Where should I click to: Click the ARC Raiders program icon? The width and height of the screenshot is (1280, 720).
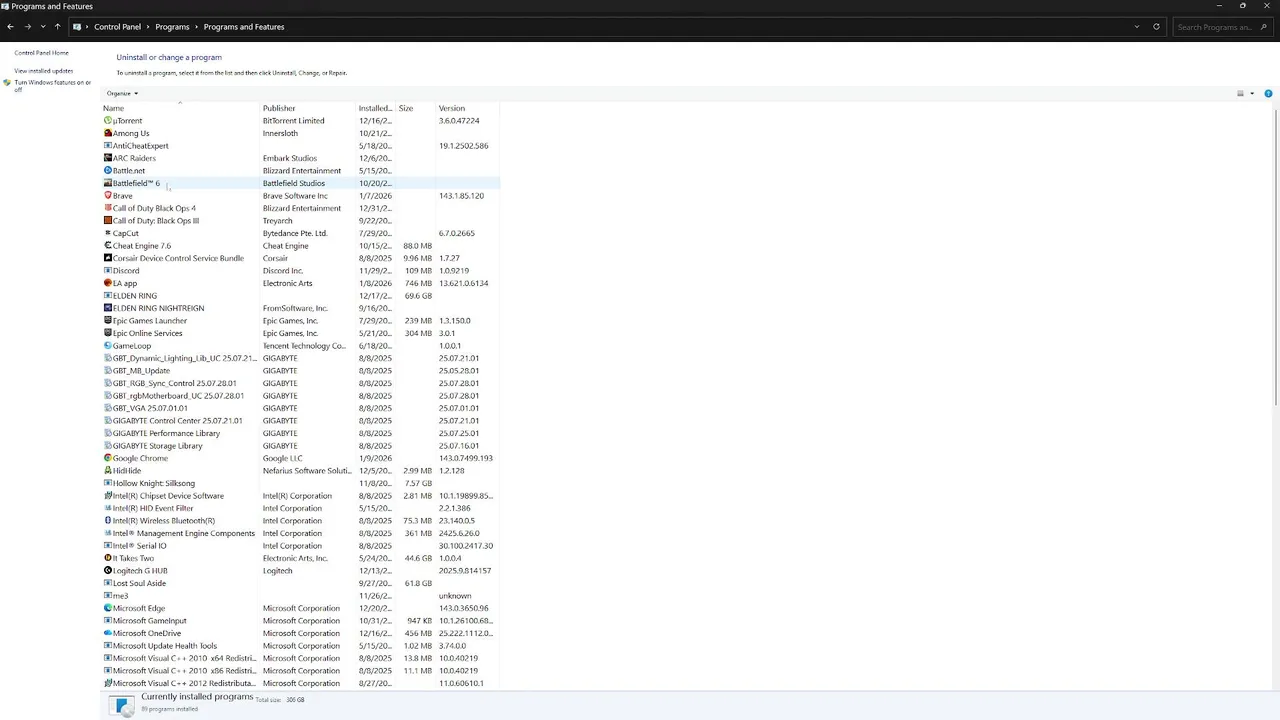[x=108, y=158]
